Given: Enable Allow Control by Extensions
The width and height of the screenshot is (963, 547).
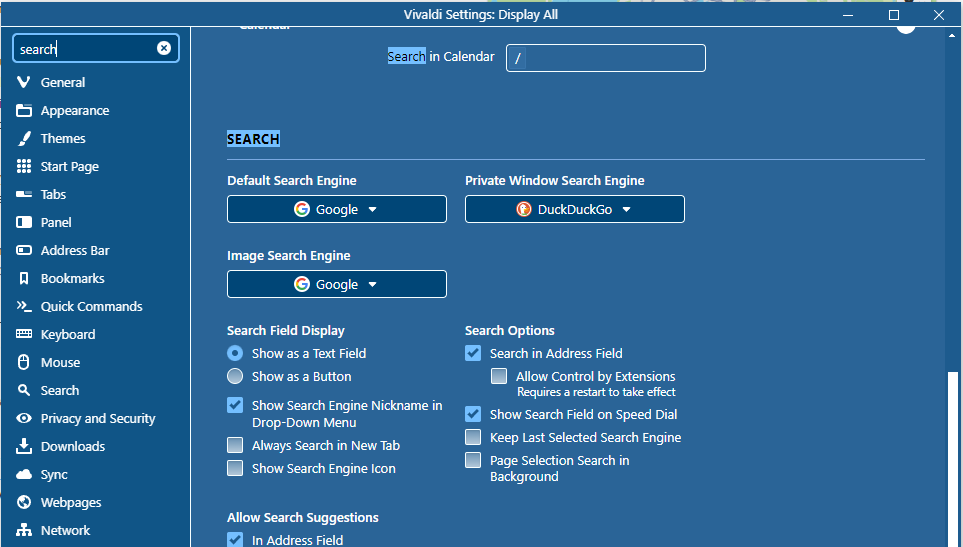Looking at the screenshot, I should tap(499, 376).
